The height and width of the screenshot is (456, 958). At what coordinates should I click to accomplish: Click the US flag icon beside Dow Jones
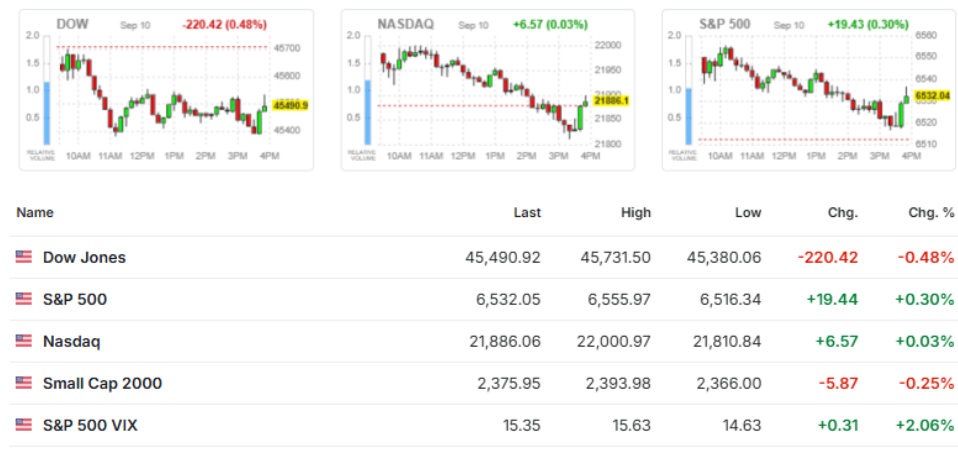23,257
